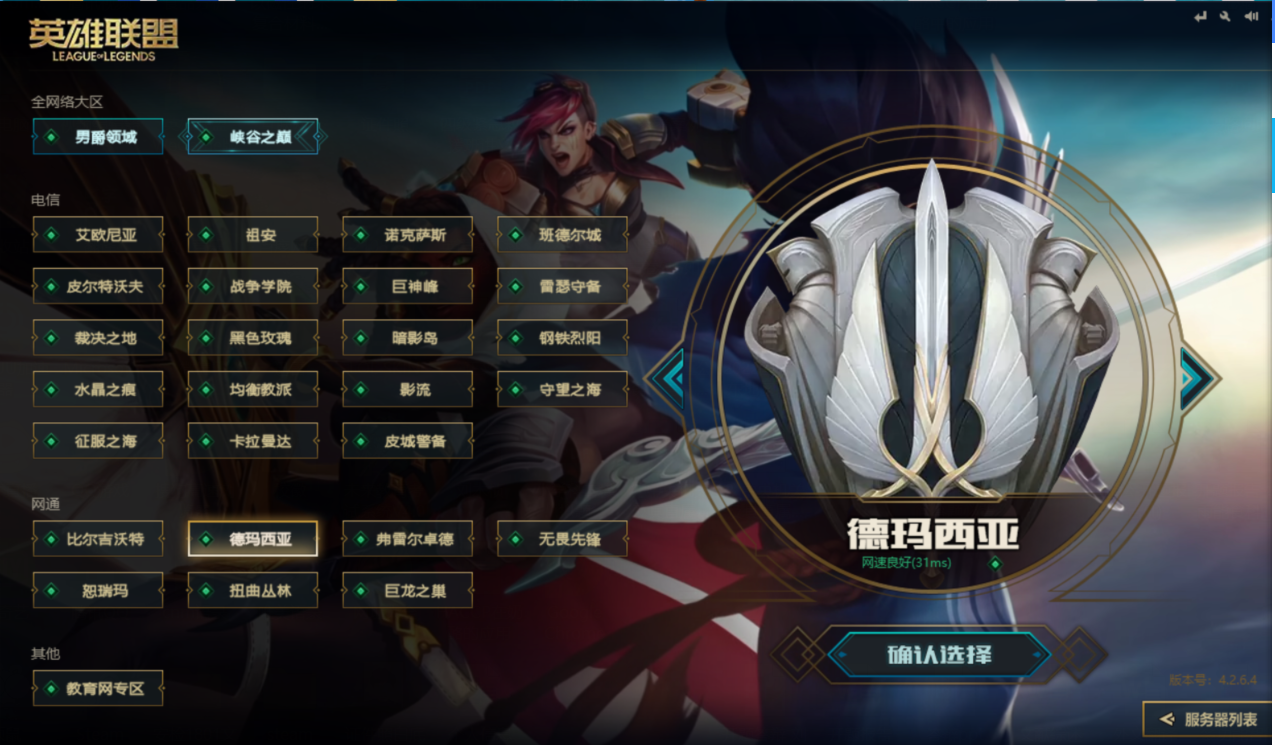Select the 祖安 server
Screen dimensions: 1275x745
click(253, 235)
